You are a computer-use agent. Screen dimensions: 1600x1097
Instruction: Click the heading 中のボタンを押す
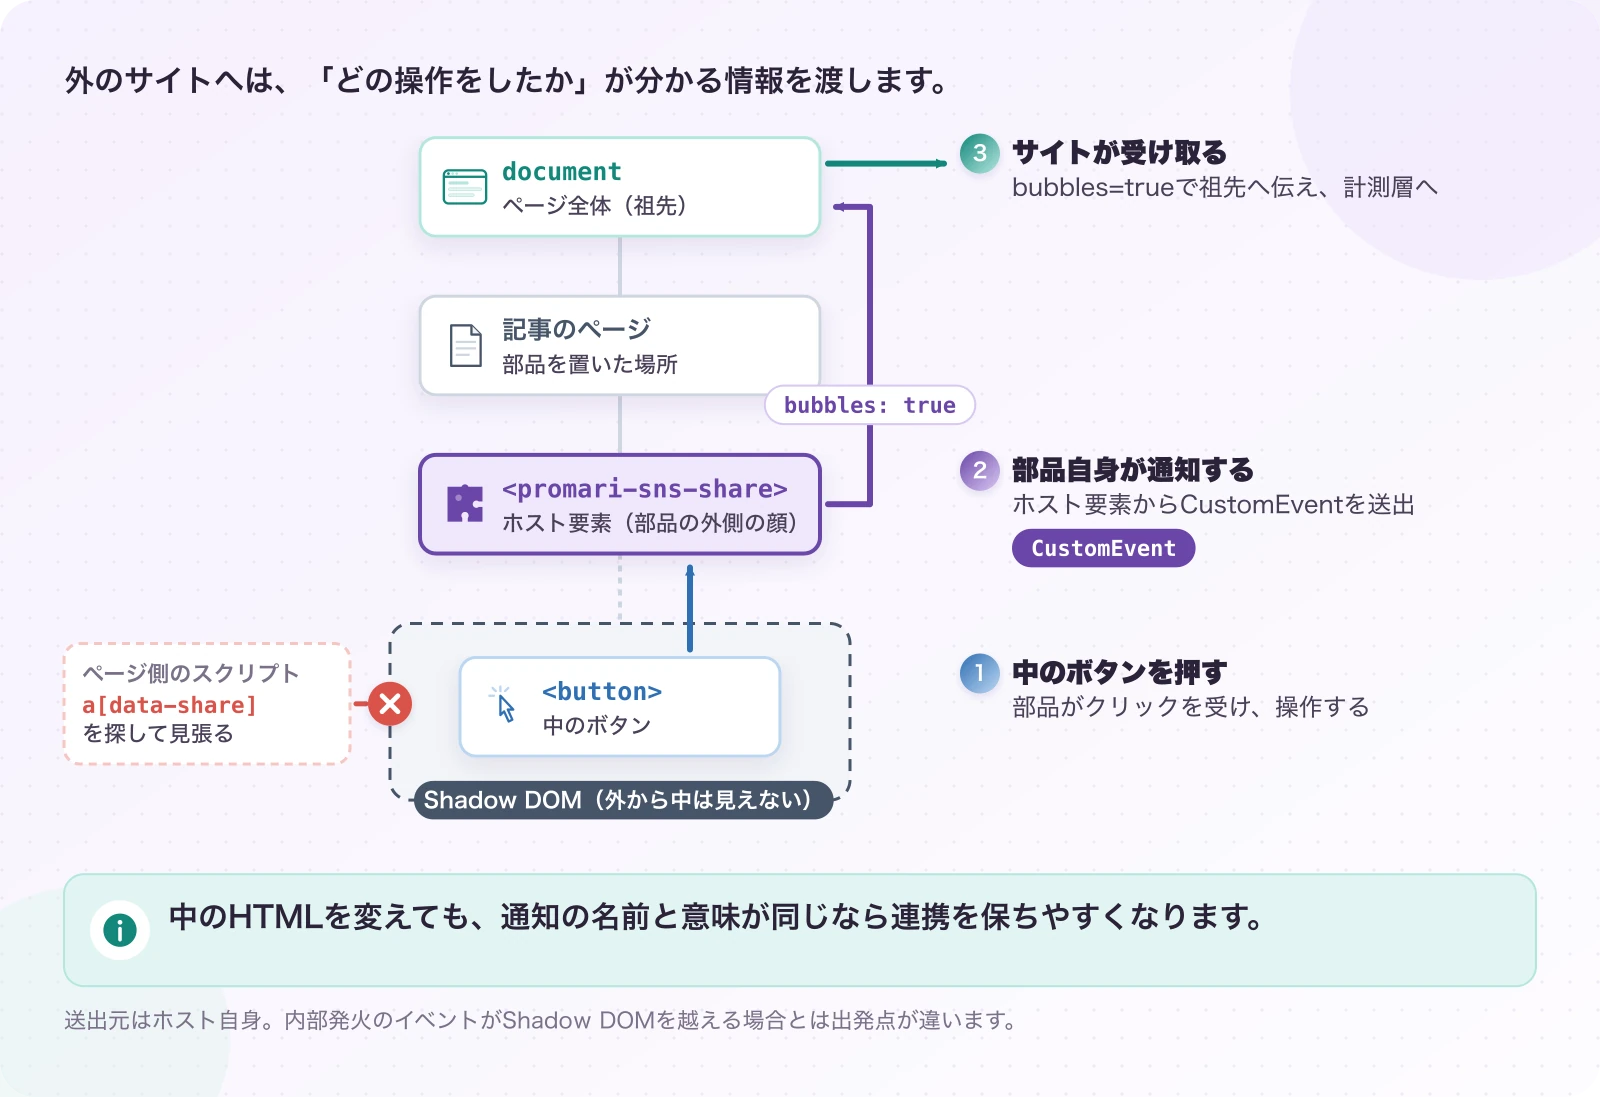1119,672
